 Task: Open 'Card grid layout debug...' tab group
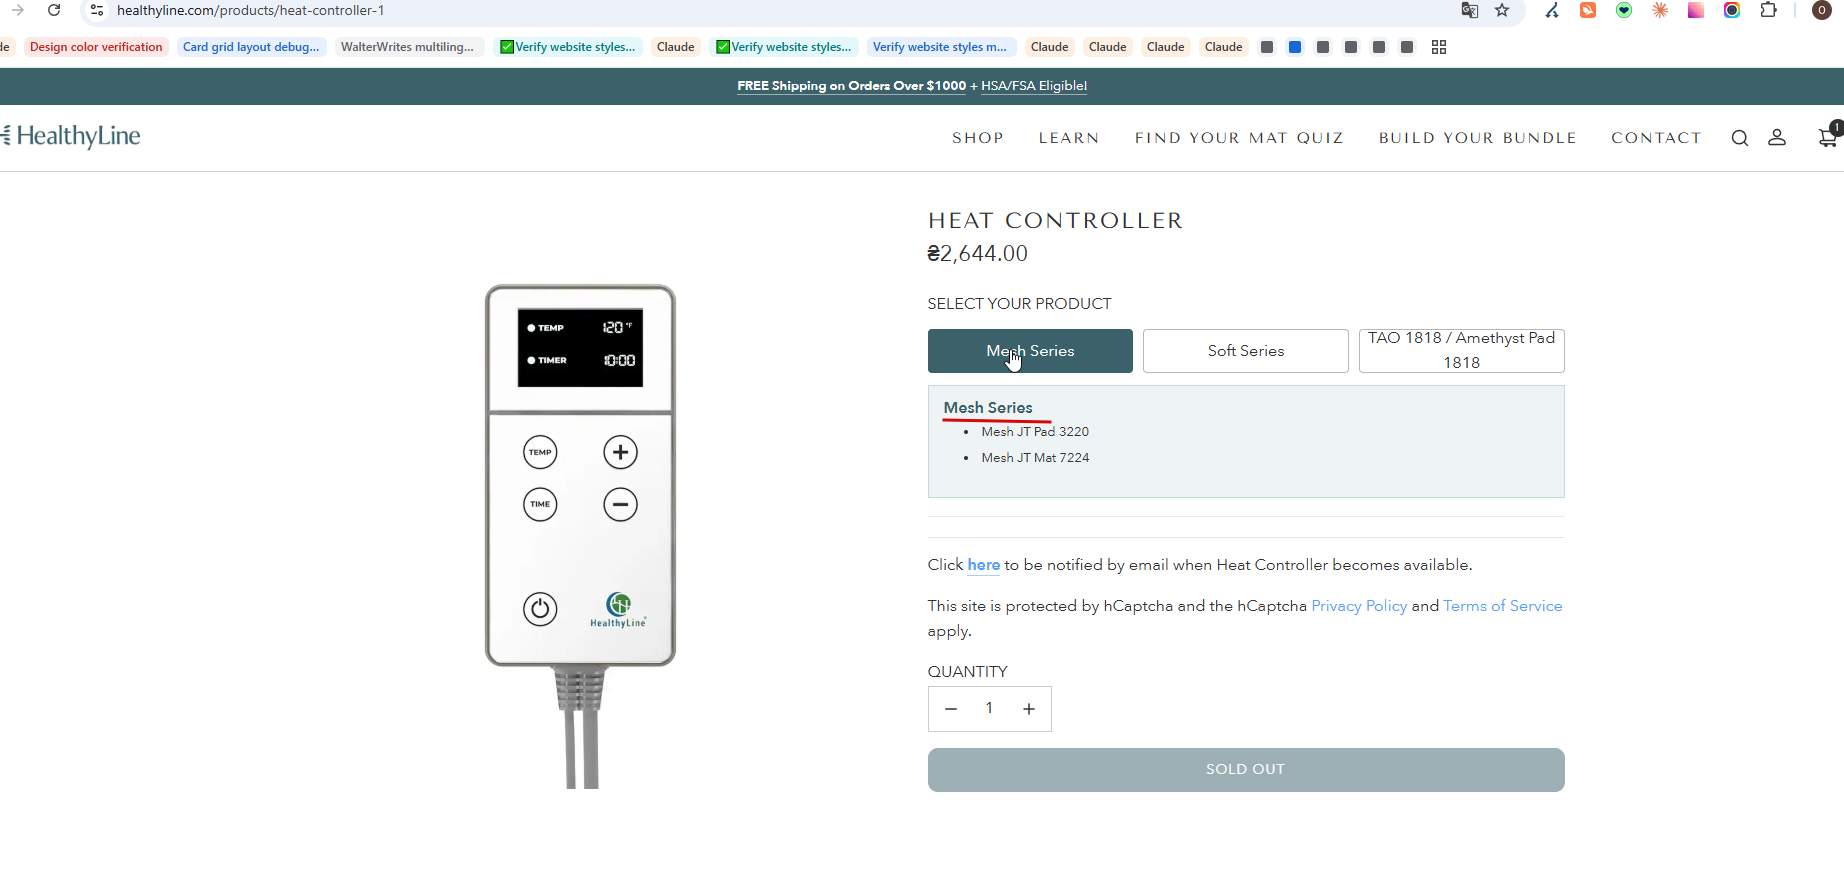point(251,47)
